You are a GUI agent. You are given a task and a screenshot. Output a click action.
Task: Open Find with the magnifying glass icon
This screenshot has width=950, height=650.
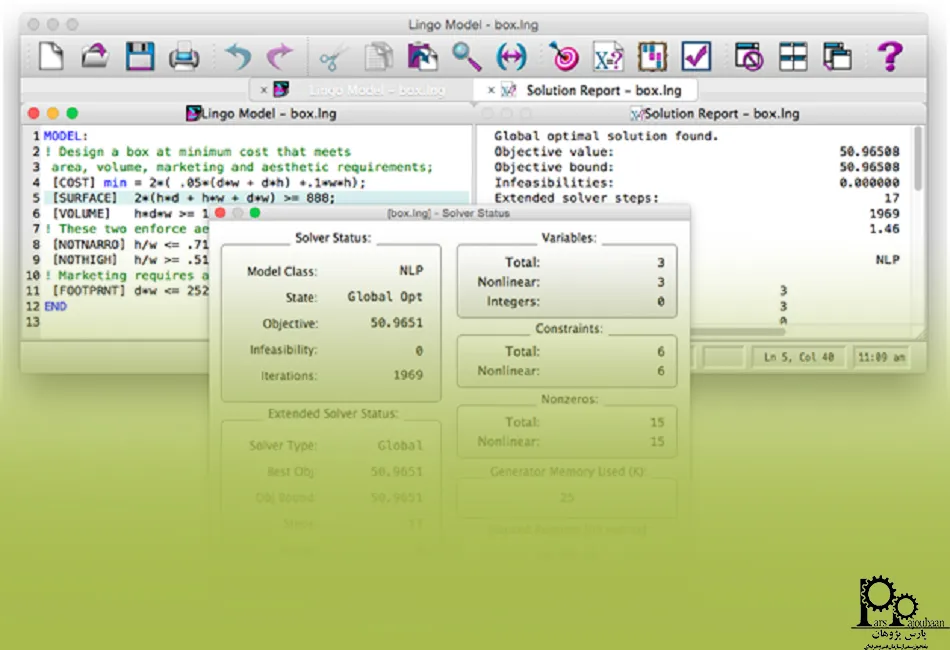466,56
